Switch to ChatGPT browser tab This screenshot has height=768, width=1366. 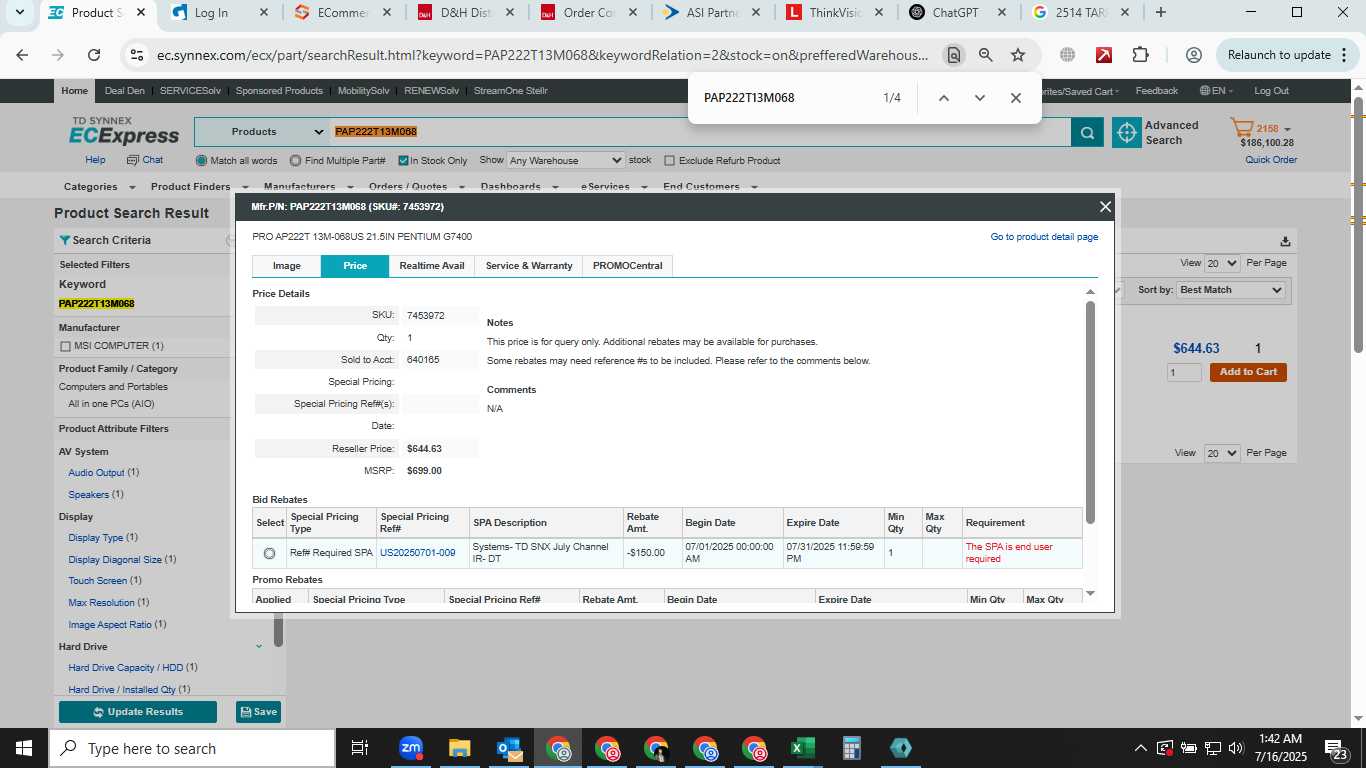957,13
